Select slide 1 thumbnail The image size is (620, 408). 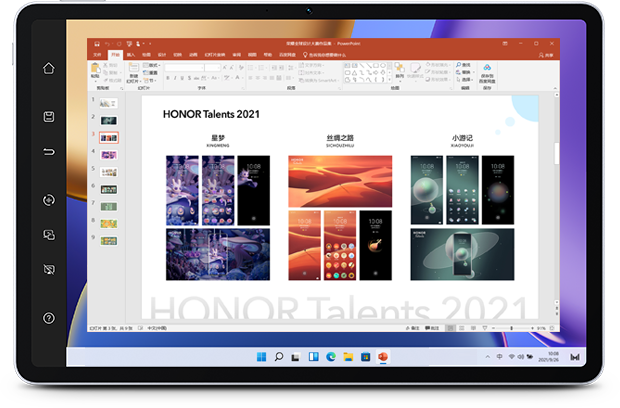[x=108, y=103]
